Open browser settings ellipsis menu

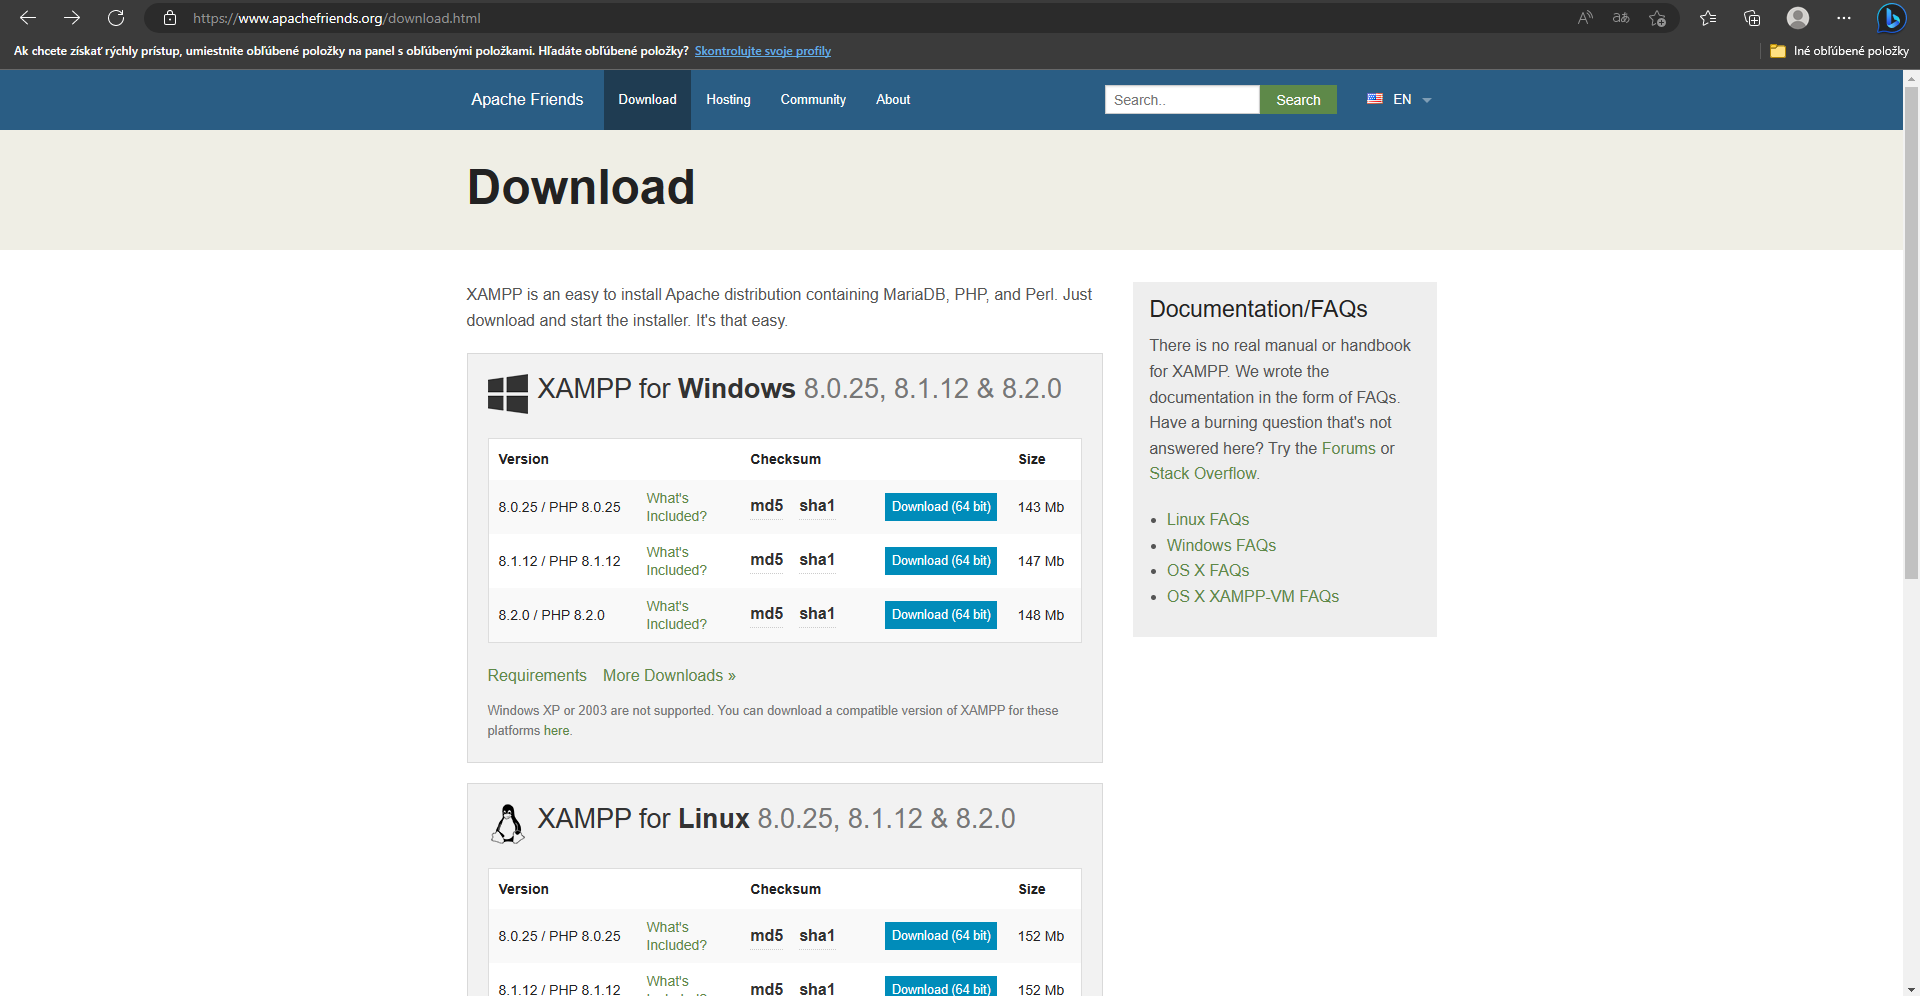point(1844,18)
